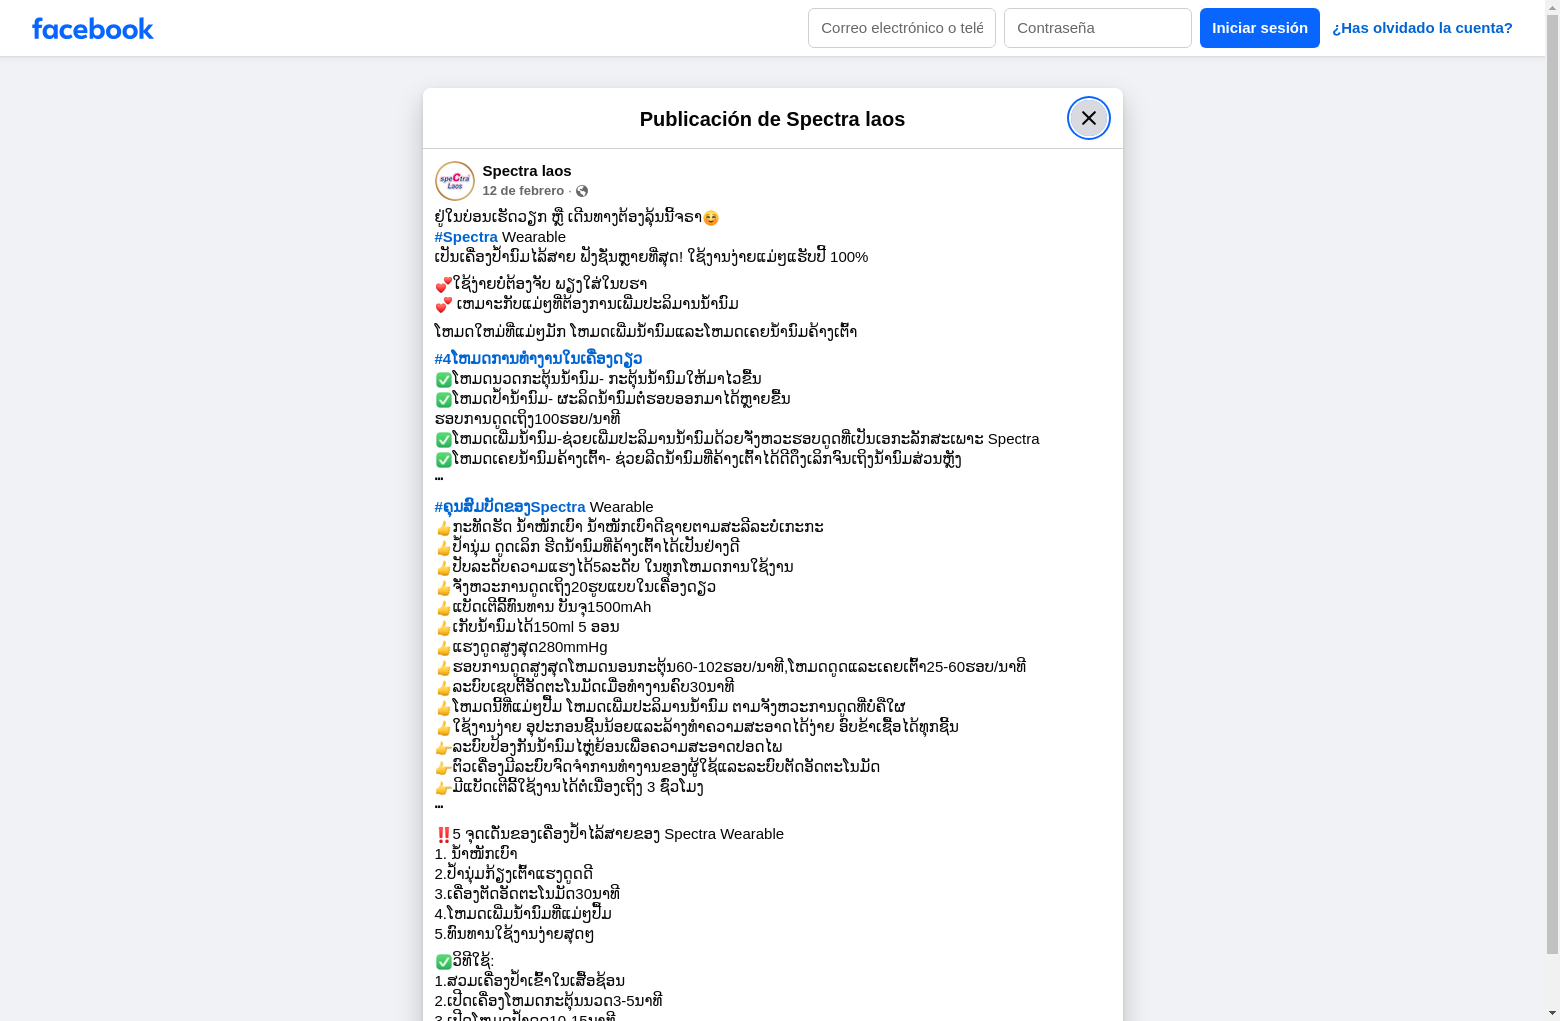Open the ¿Has olvidado la cuenta? link
Viewport: 1560px width, 1021px height.
(1422, 28)
